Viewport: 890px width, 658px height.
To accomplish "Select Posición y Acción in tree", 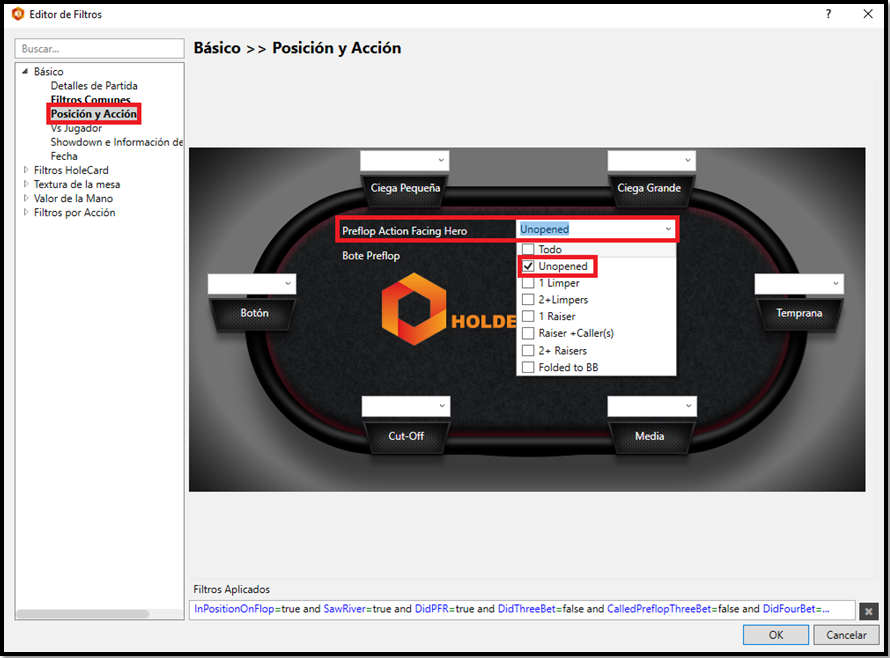I will 94,114.
